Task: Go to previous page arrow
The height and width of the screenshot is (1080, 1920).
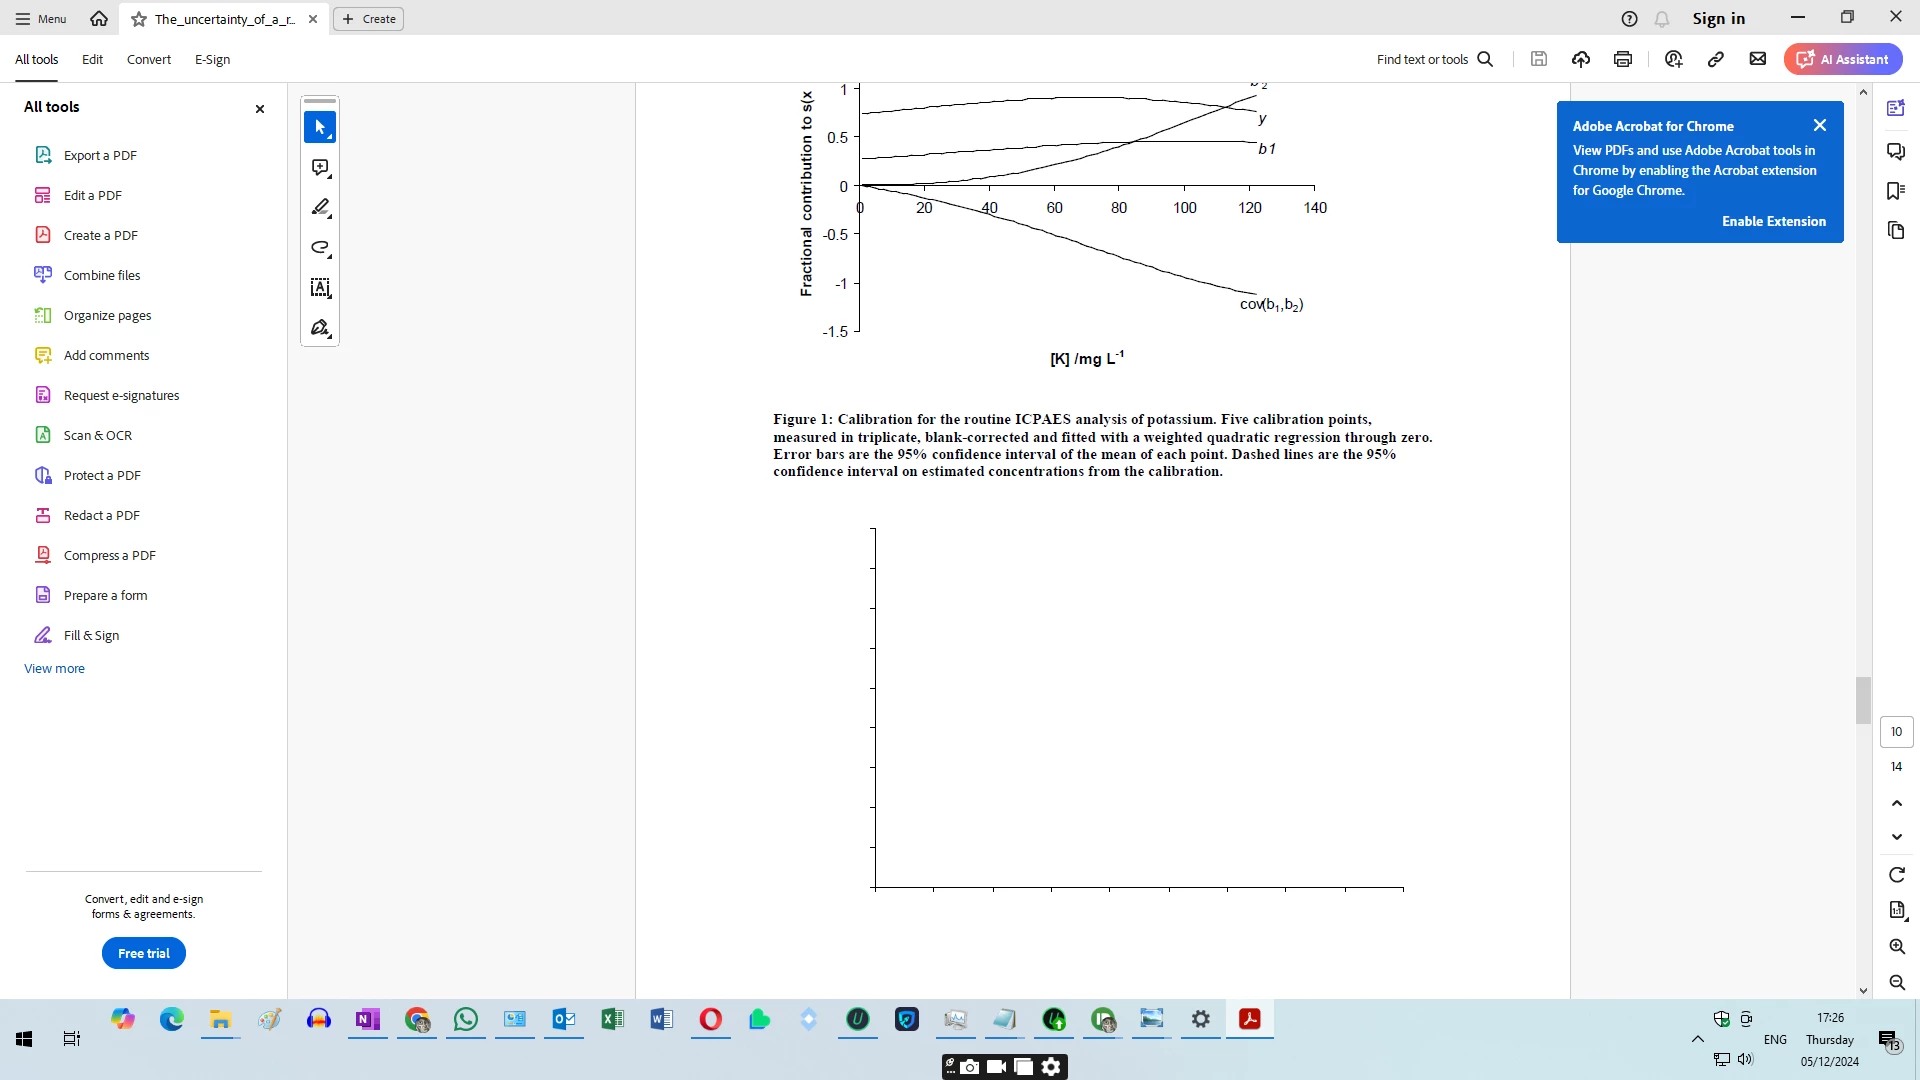Action: 1897,803
